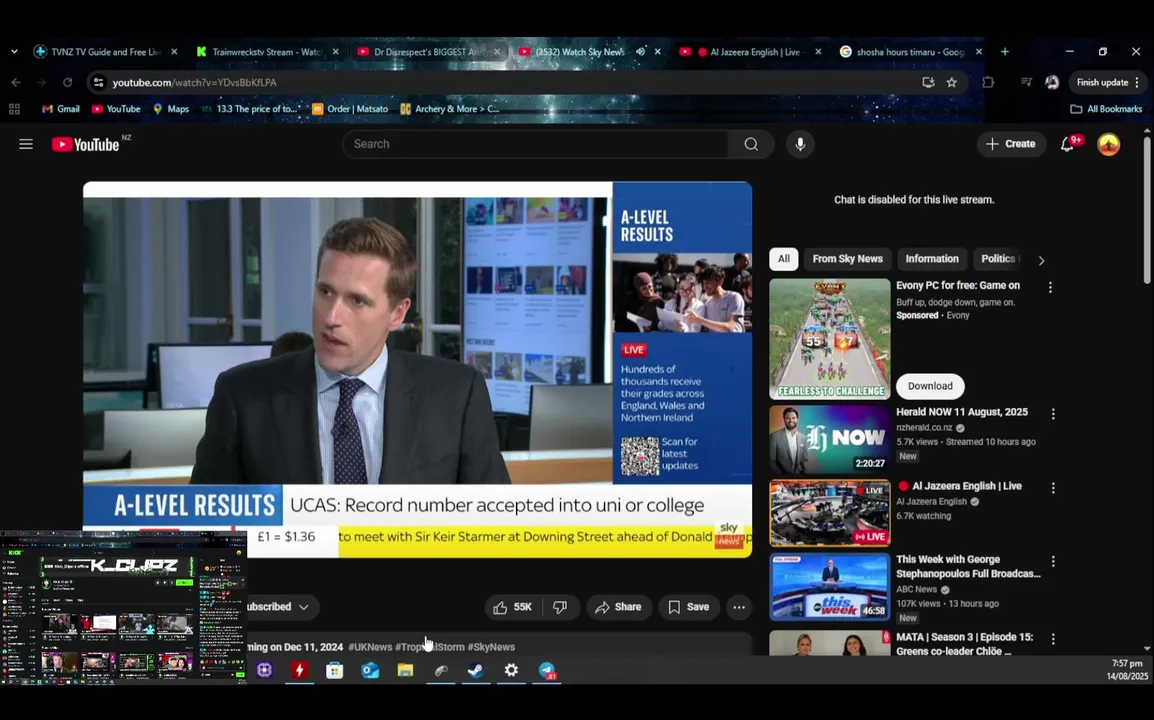Go to YouTube home via logo

click(85, 144)
